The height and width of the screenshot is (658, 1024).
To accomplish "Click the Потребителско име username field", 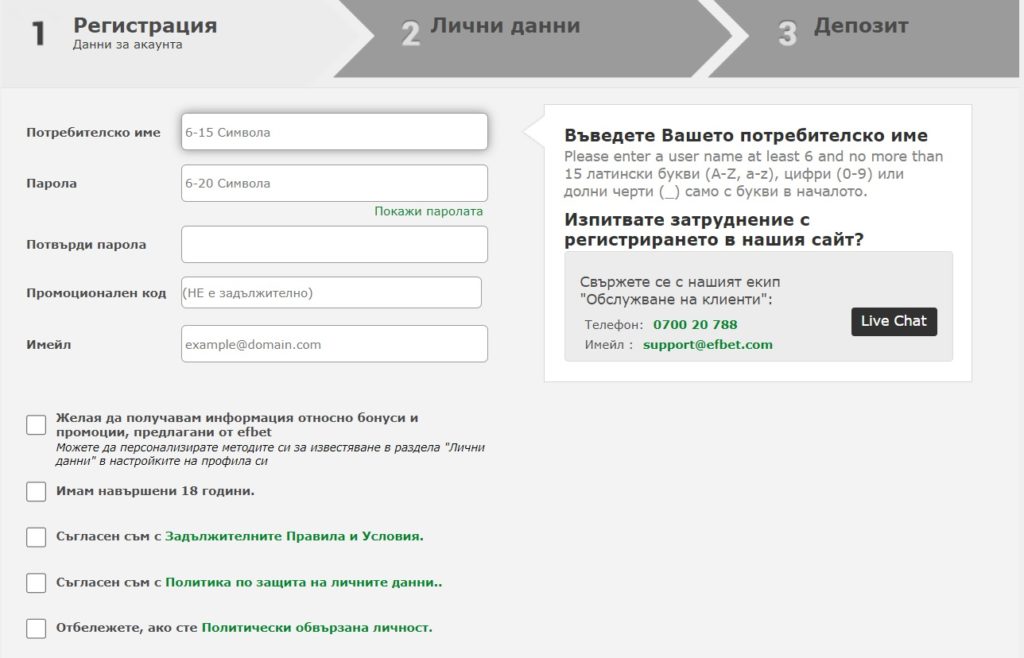I will (334, 132).
